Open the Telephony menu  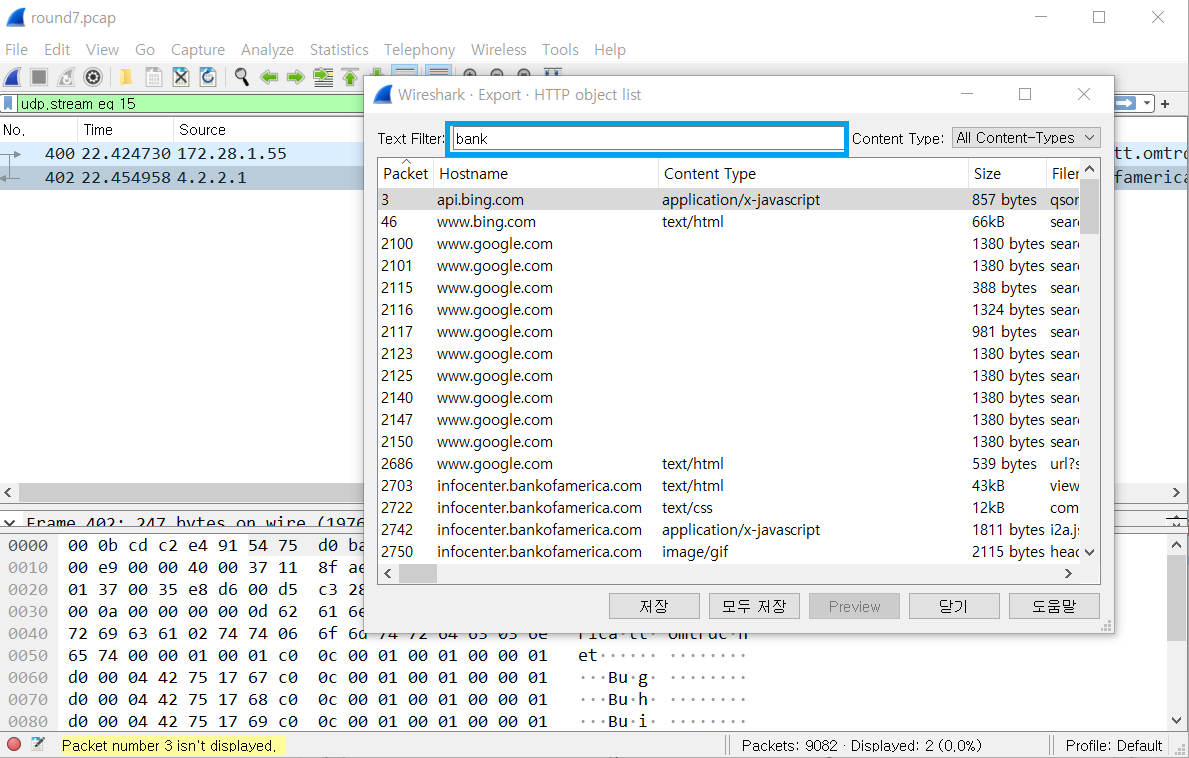point(419,50)
